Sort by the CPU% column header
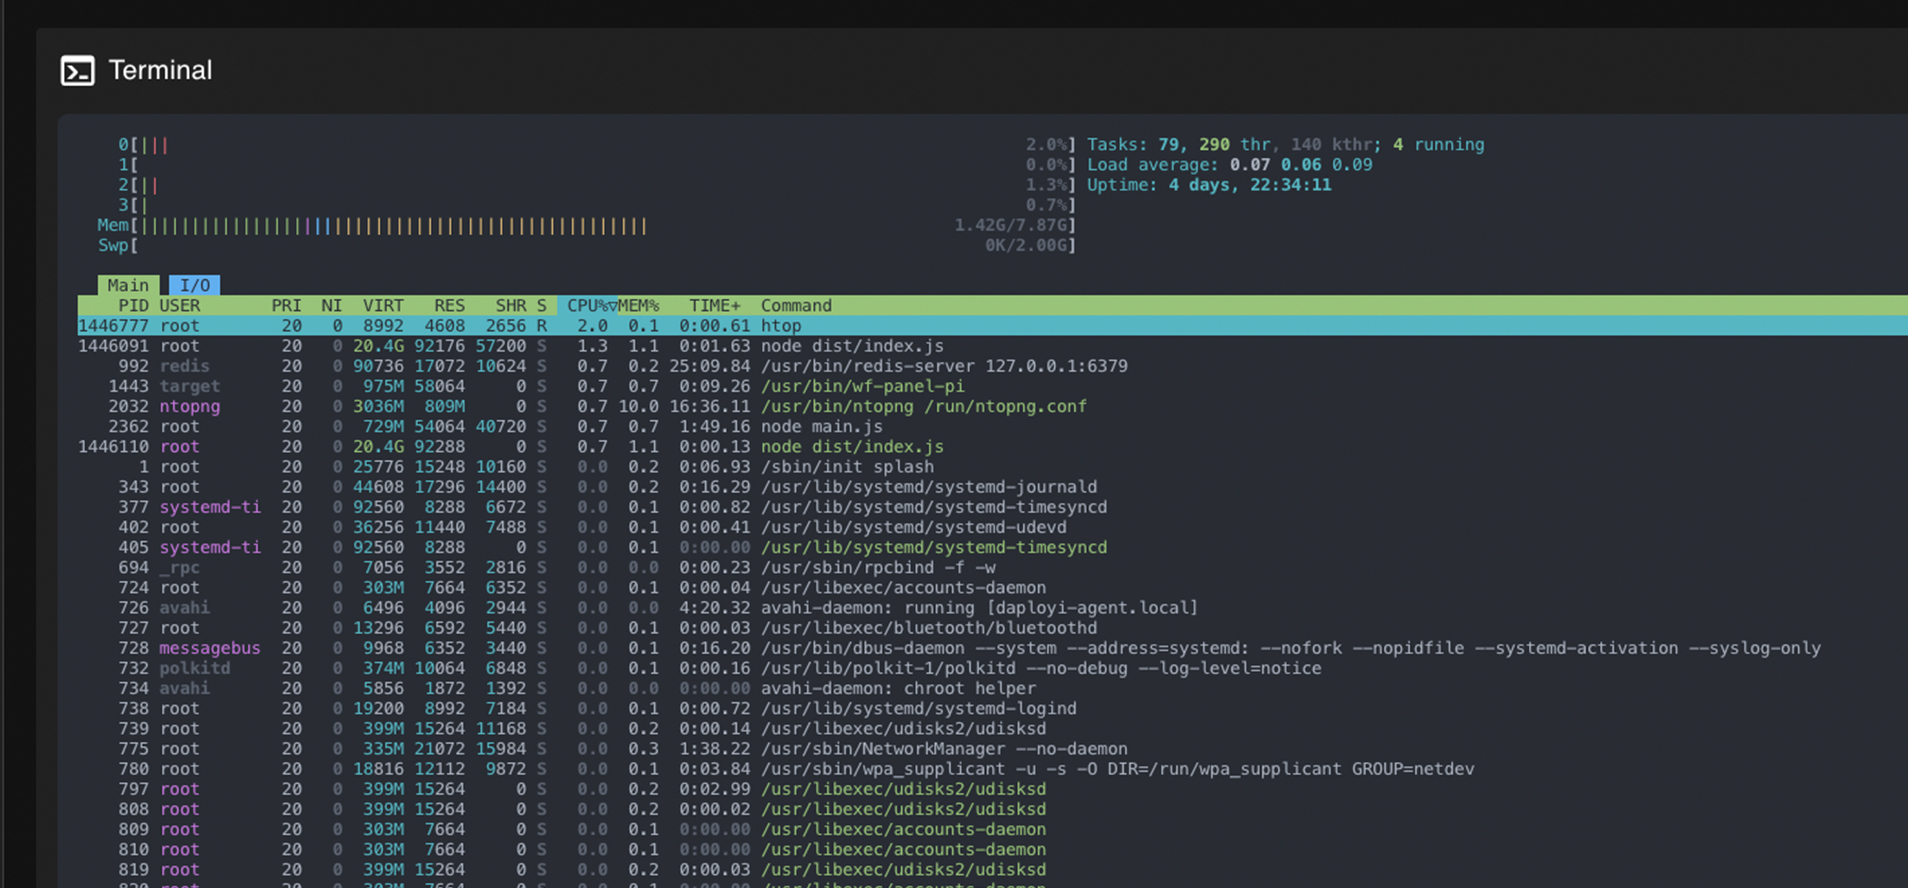 (x=587, y=305)
